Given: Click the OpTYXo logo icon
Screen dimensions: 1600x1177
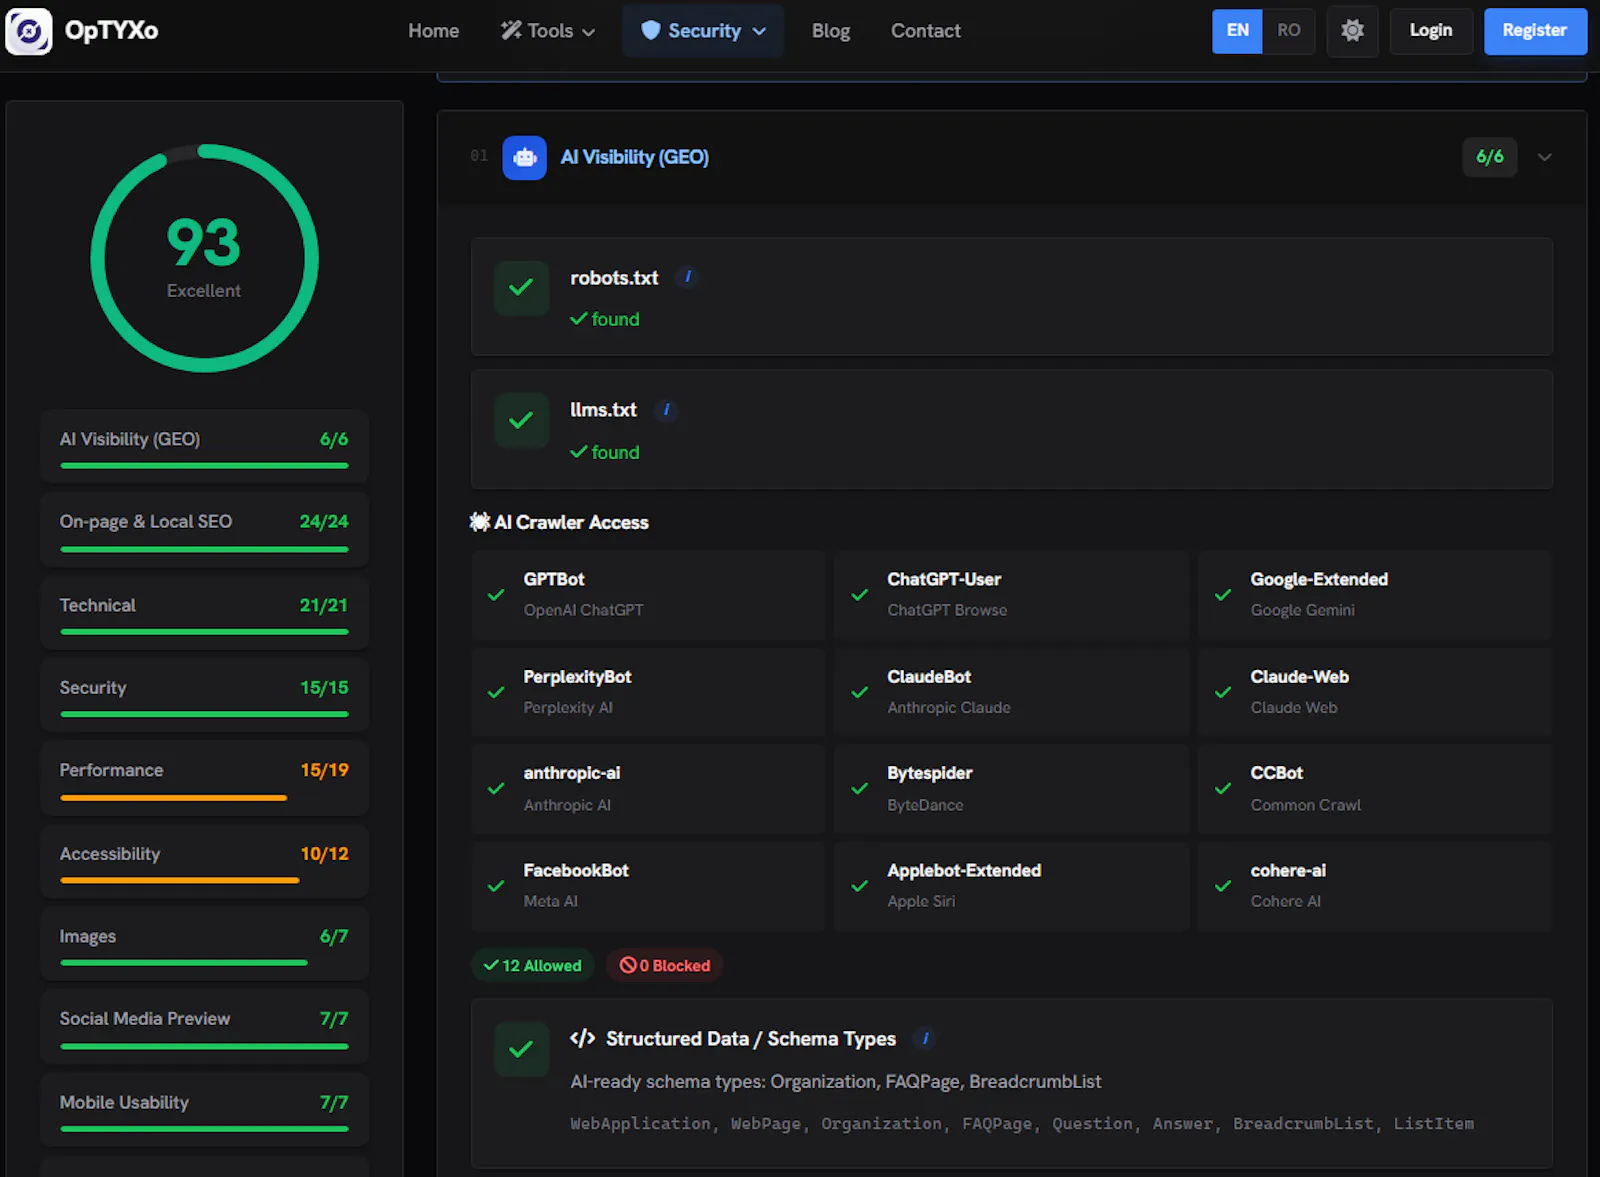Looking at the screenshot, I should 29,31.
